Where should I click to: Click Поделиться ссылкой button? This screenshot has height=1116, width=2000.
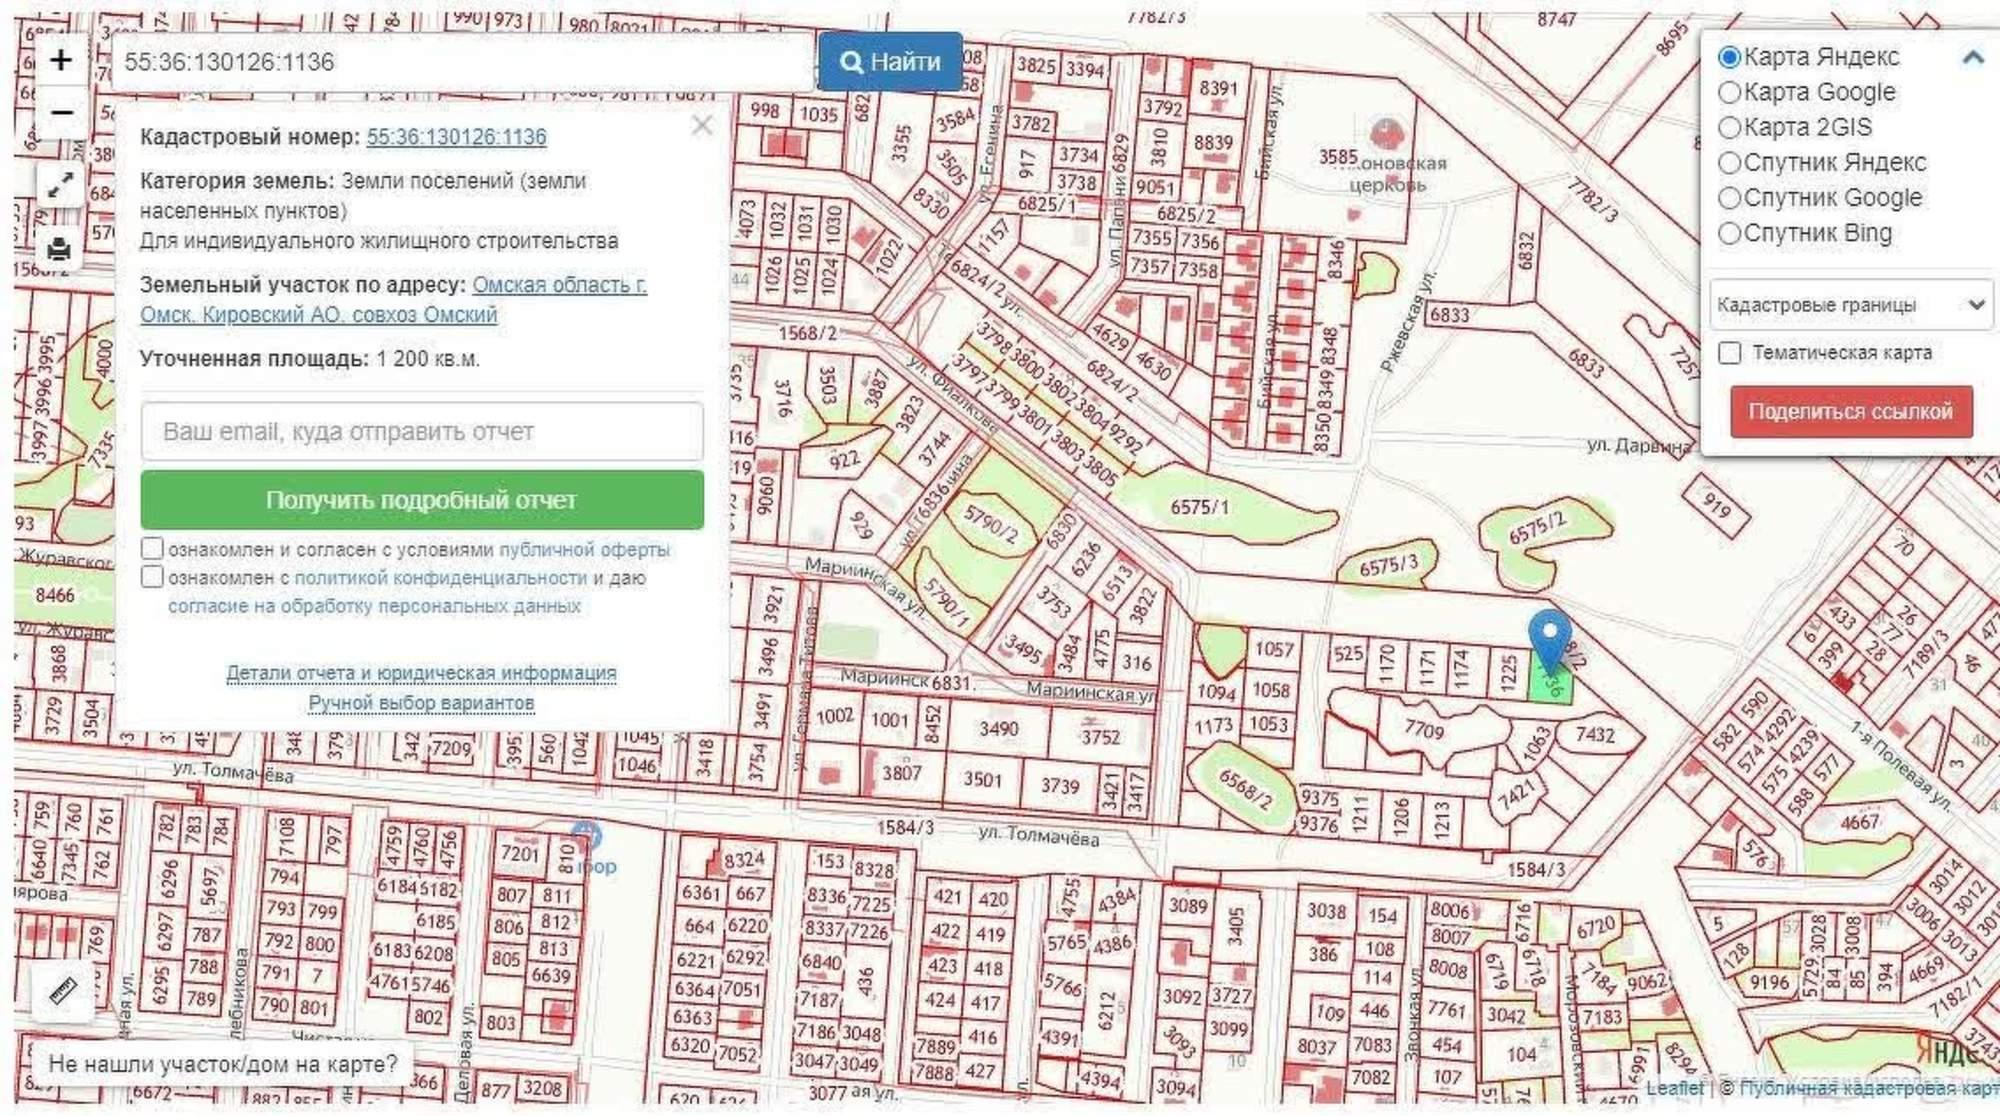tap(1851, 412)
